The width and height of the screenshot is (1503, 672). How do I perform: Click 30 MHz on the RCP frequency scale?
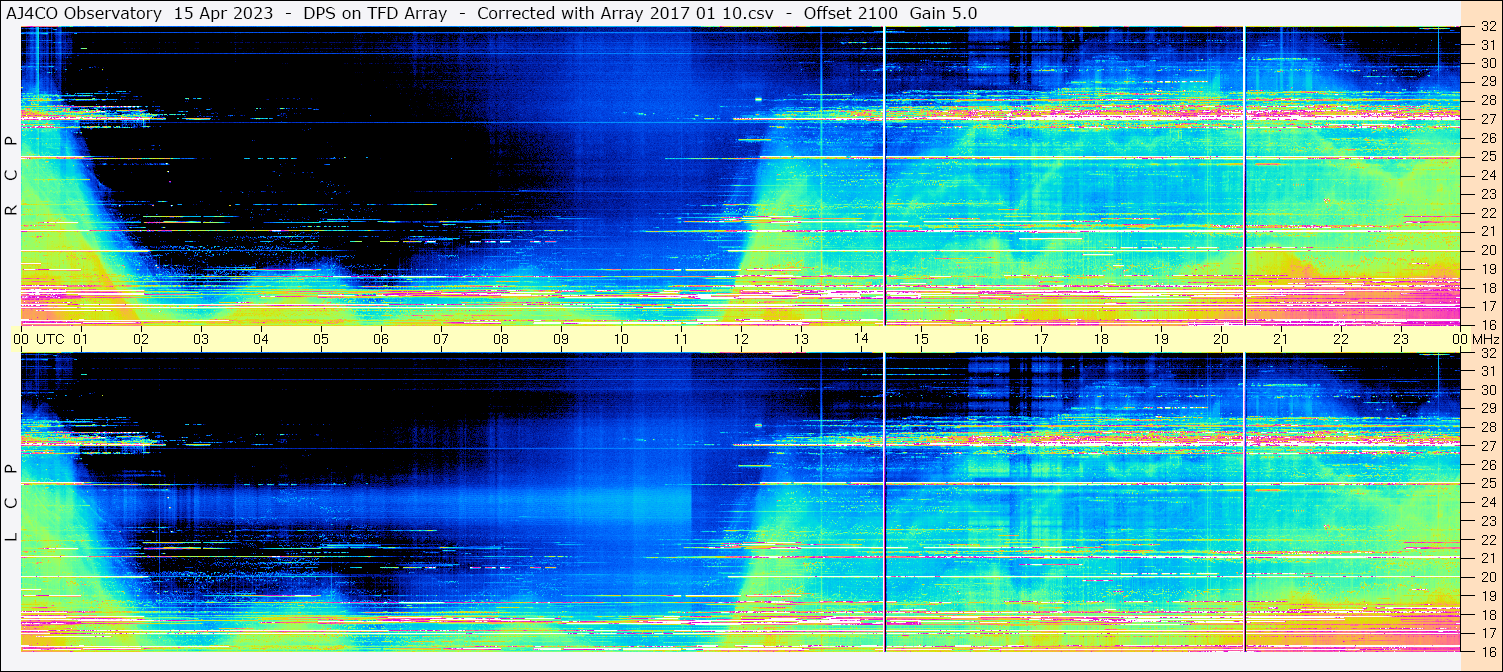coord(1488,63)
